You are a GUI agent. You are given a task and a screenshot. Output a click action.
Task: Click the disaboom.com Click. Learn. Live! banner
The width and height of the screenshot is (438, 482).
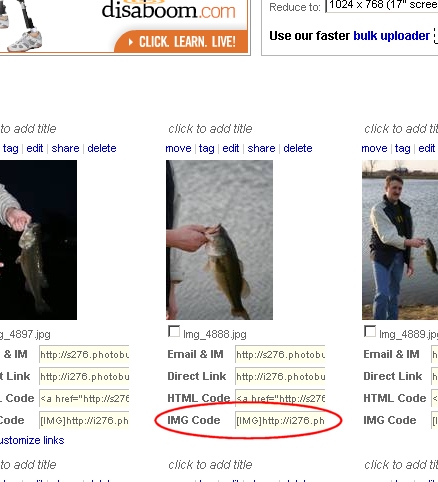pyautogui.click(x=124, y=26)
